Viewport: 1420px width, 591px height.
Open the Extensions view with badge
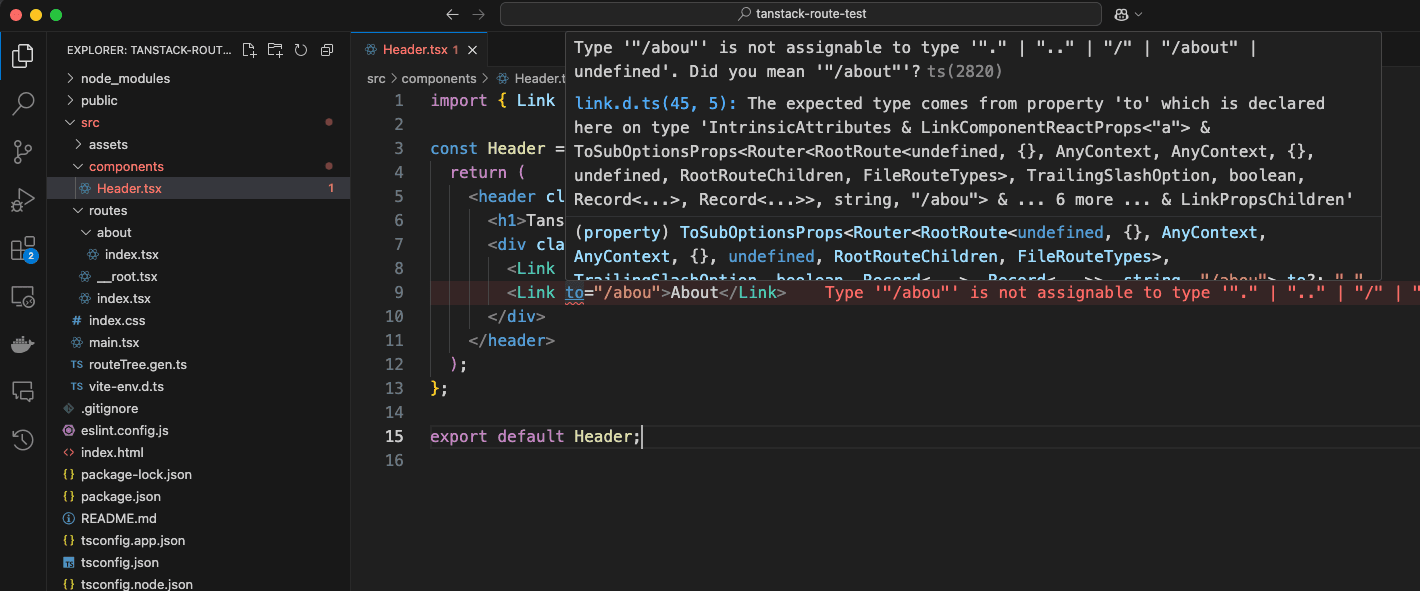coord(23,249)
